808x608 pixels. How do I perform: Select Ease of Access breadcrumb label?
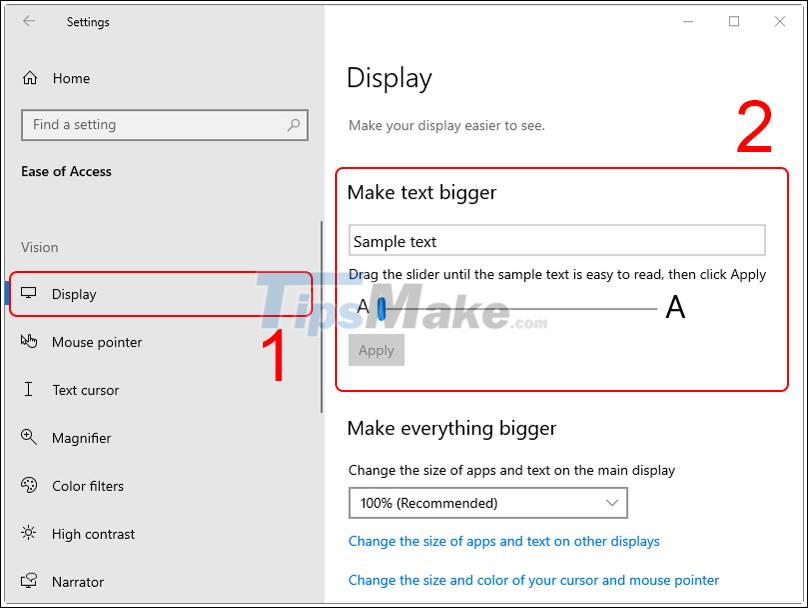[x=65, y=171]
